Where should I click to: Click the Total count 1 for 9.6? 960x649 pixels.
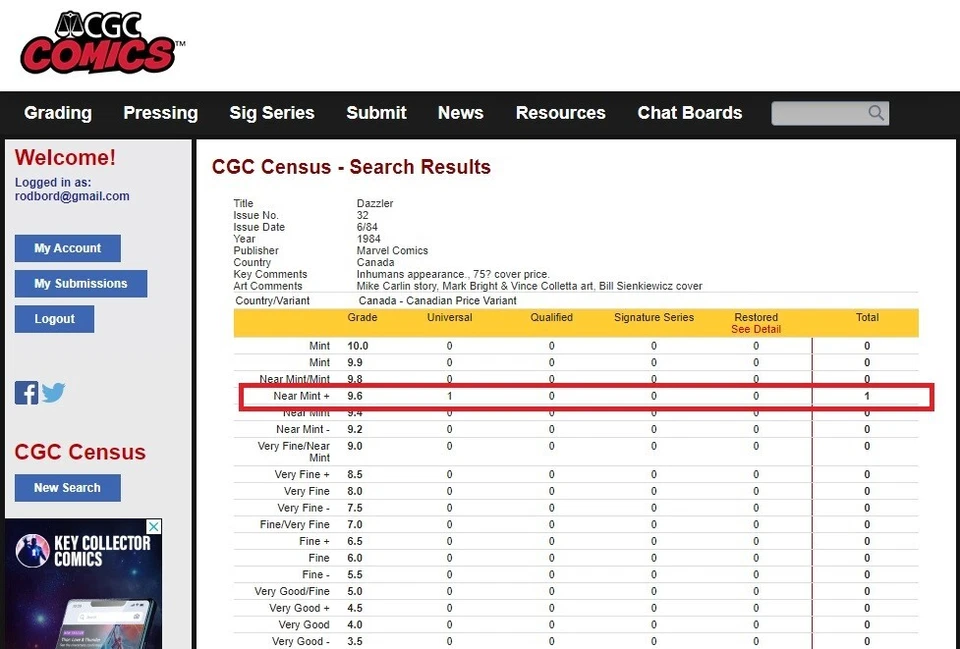pos(867,396)
